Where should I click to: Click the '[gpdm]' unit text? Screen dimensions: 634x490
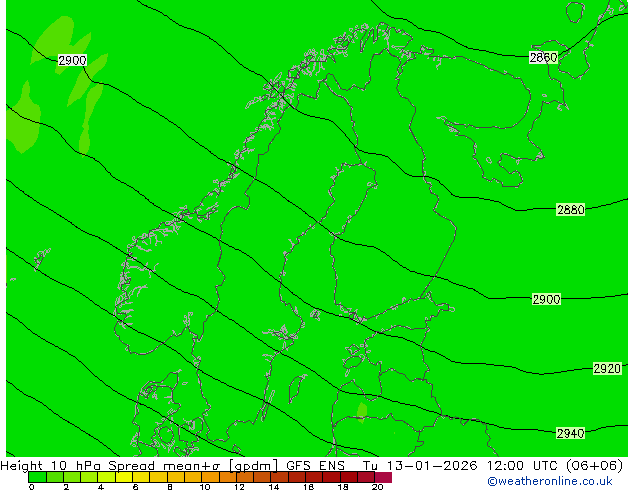pos(254,466)
